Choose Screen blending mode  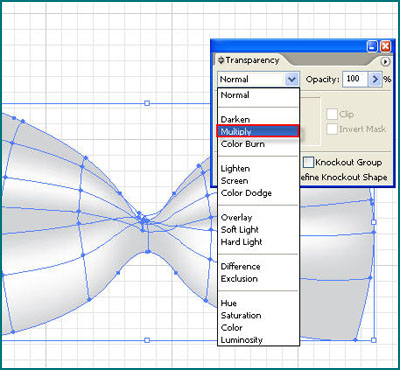tap(258, 181)
